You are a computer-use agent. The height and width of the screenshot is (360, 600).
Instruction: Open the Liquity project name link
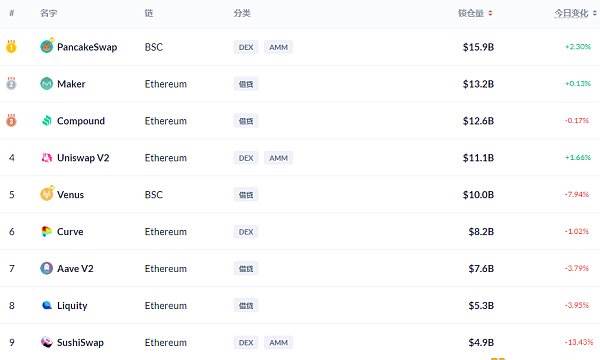point(72,306)
